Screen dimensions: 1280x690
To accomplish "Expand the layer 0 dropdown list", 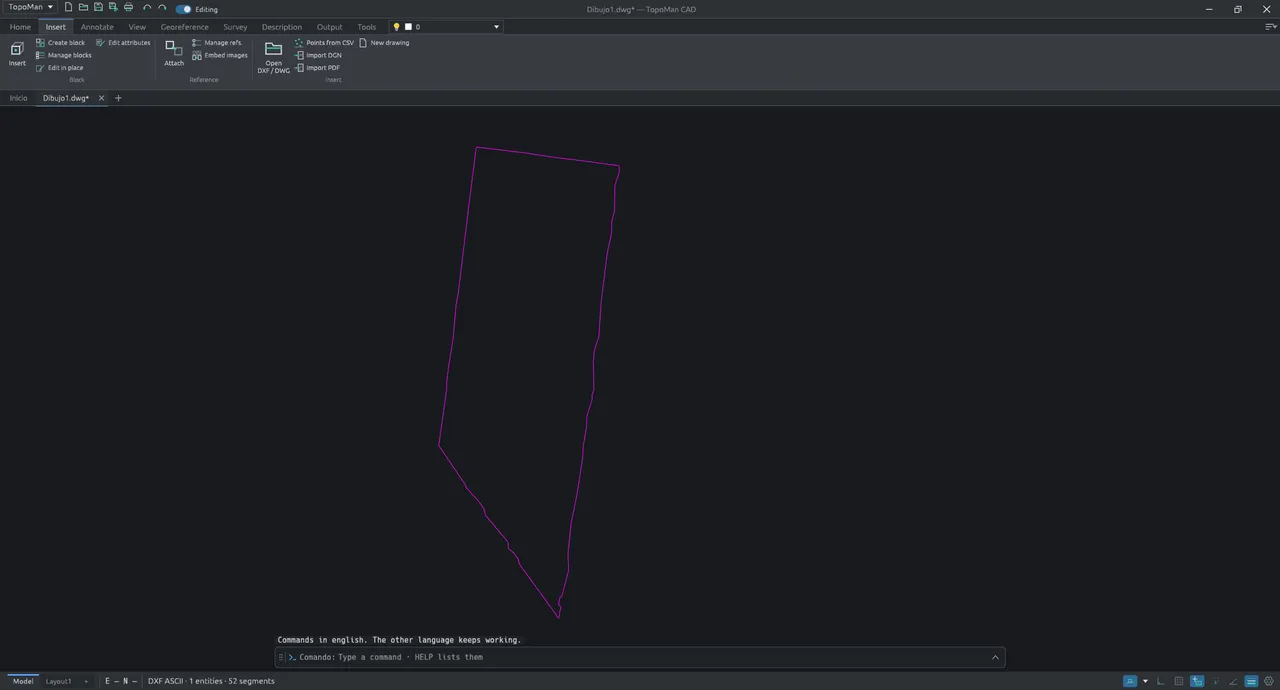I will point(496,27).
